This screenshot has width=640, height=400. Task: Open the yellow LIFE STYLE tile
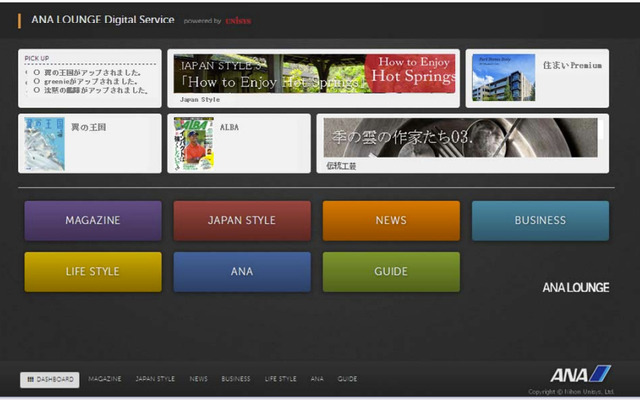tap(93, 272)
